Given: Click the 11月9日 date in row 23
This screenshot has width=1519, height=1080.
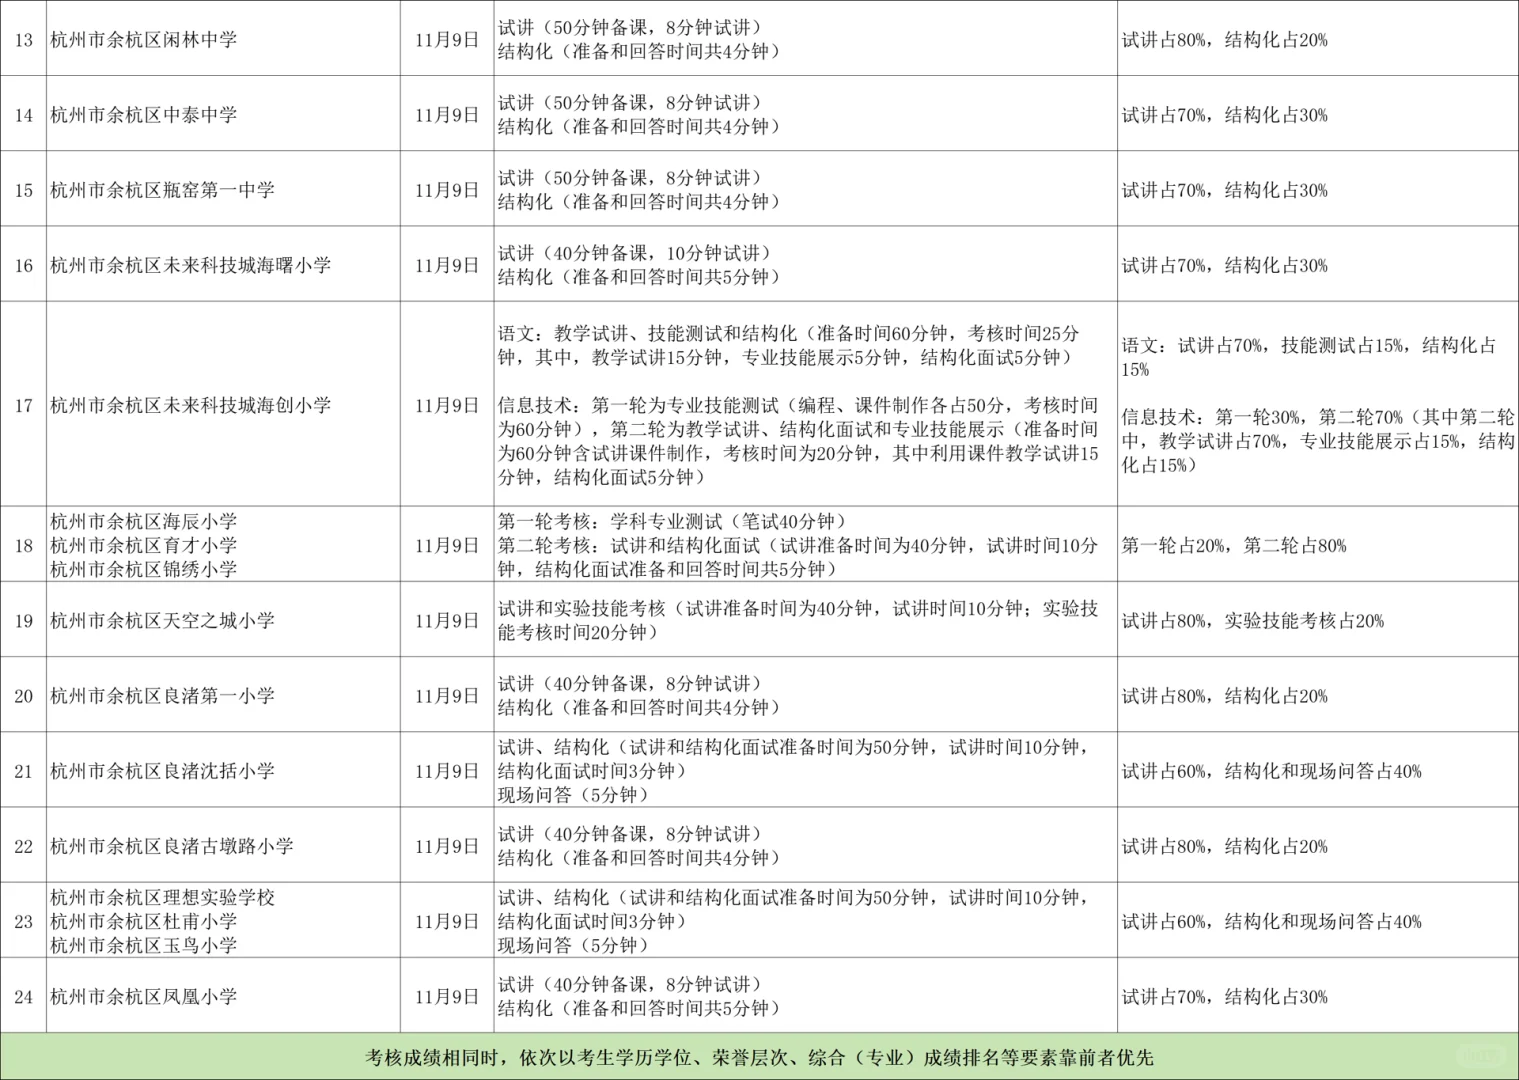Looking at the screenshot, I should (x=447, y=921).
